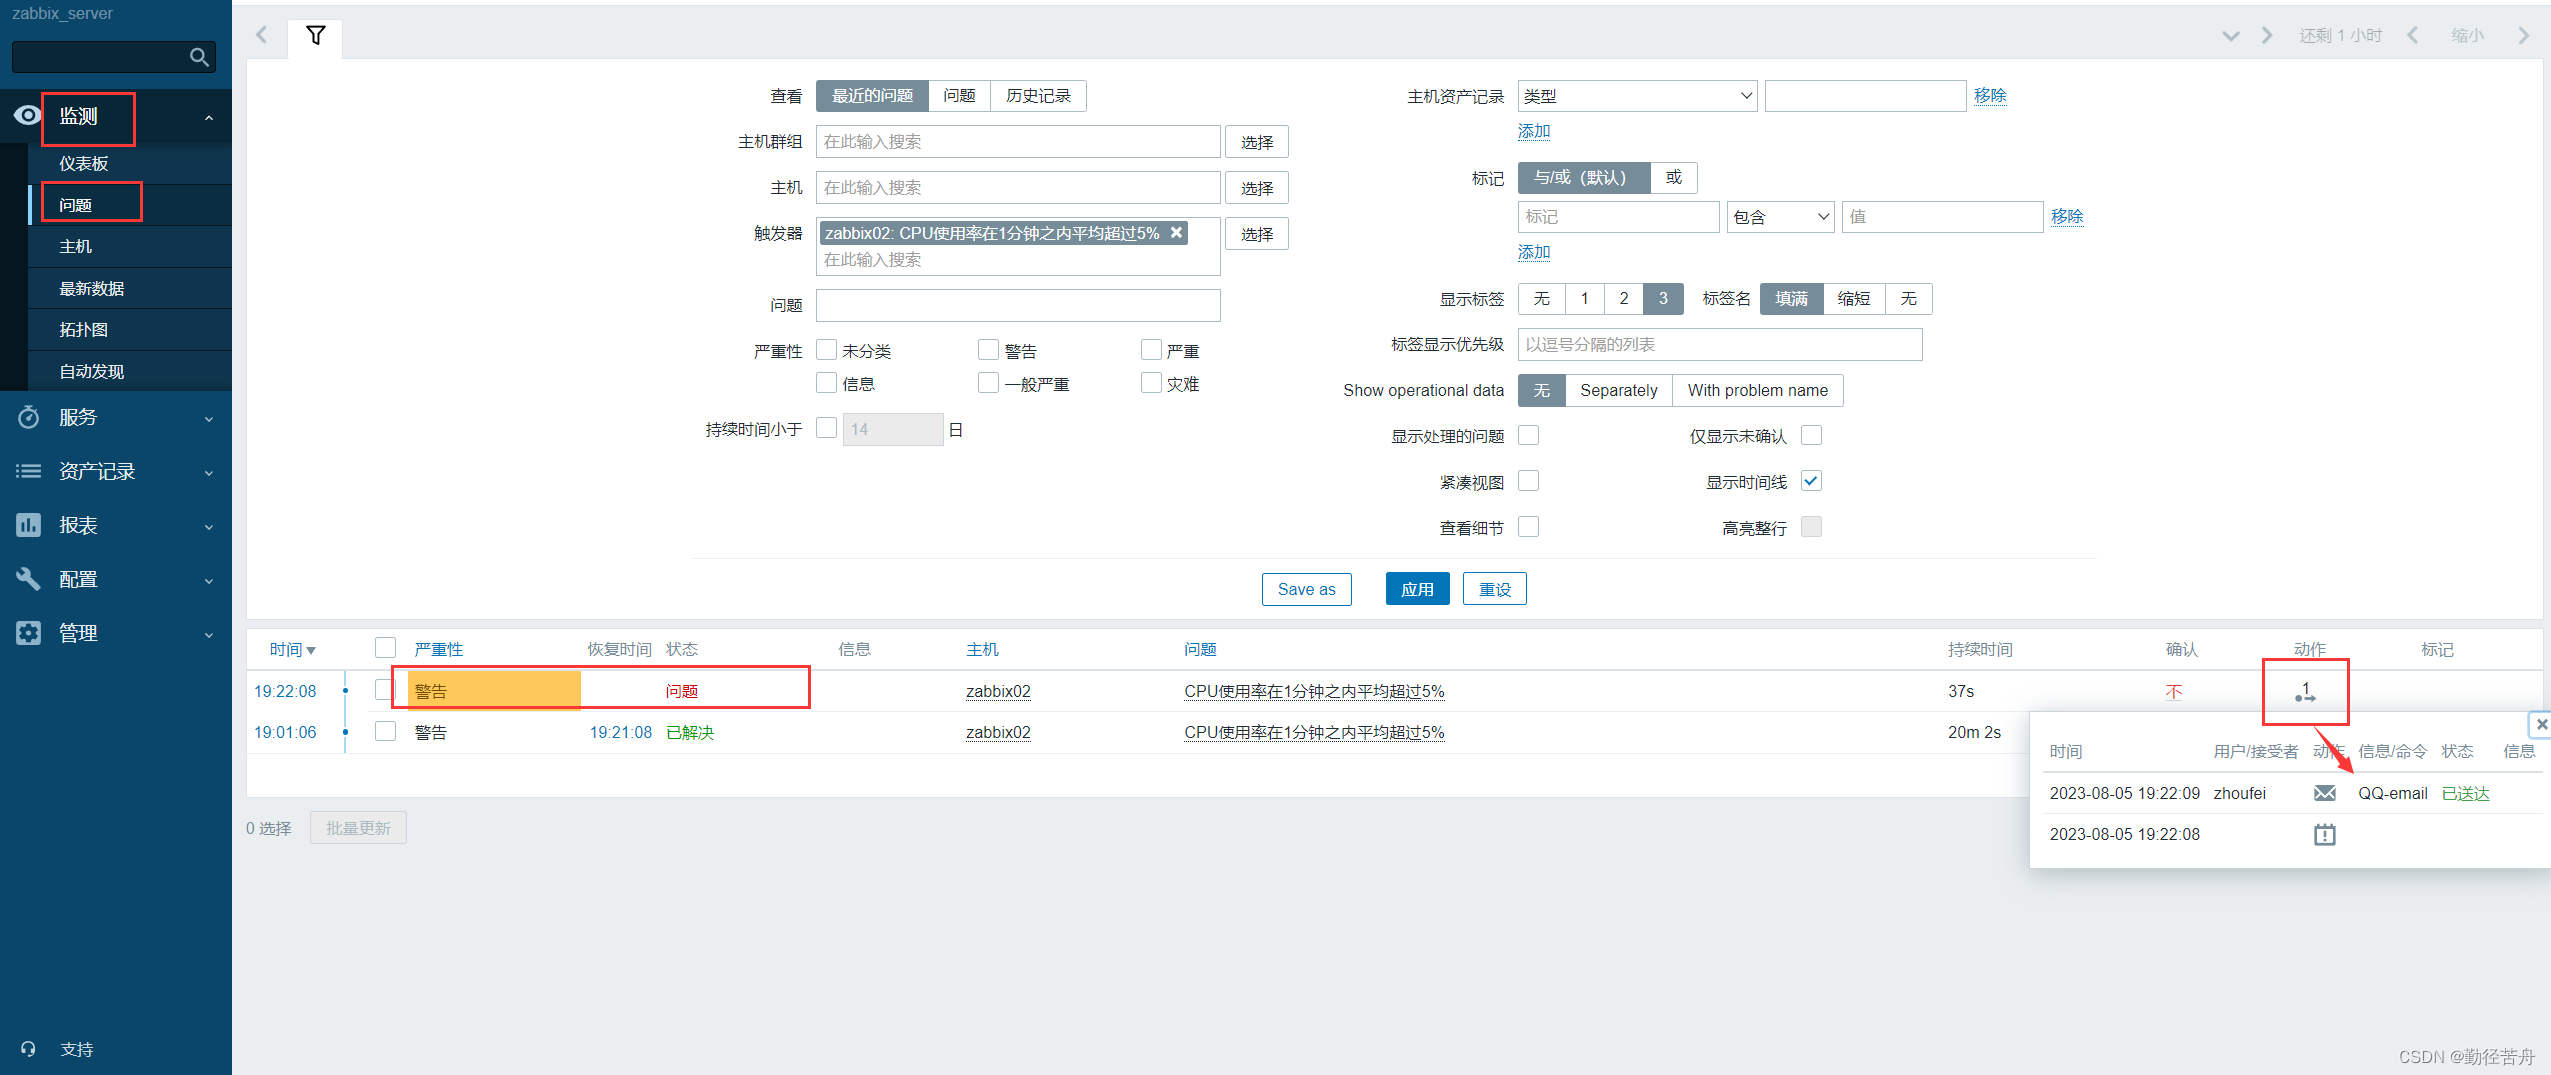Collapse the 监测 menu chevron
This screenshot has height=1075, width=2551.
pyautogui.click(x=209, y=118)
